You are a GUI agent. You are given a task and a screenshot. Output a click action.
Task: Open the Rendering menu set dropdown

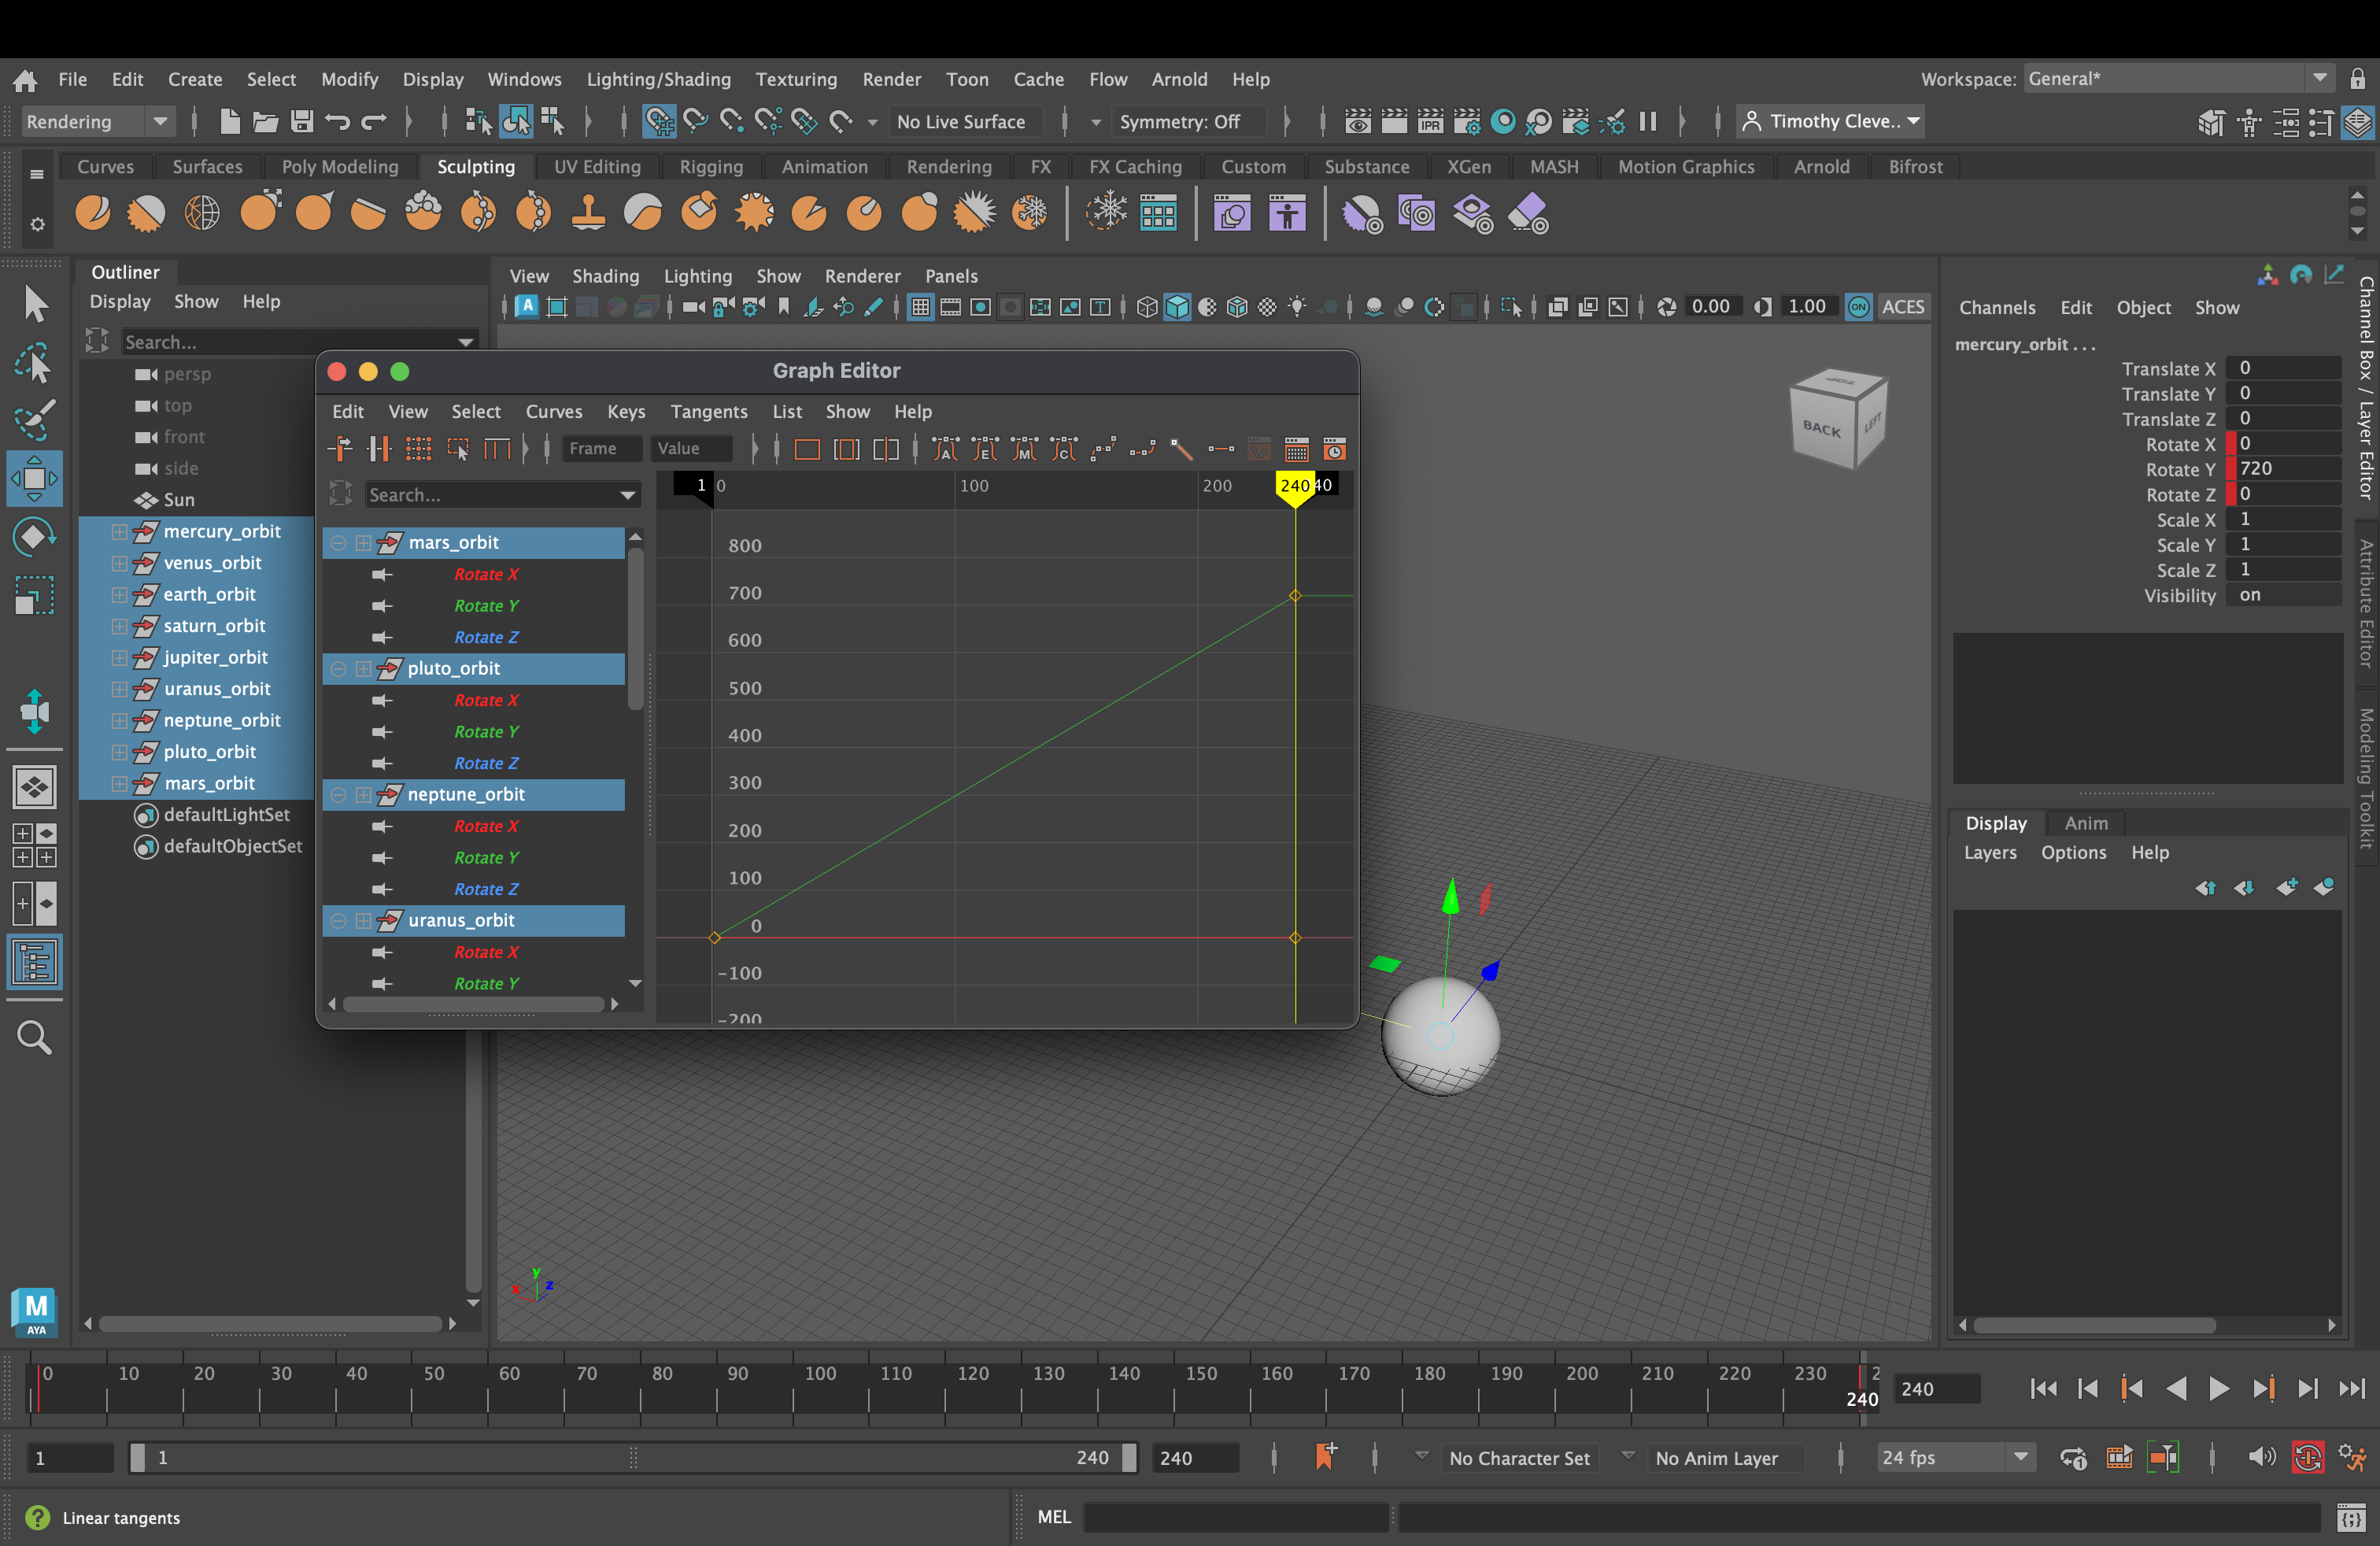[x=97, y=122]
